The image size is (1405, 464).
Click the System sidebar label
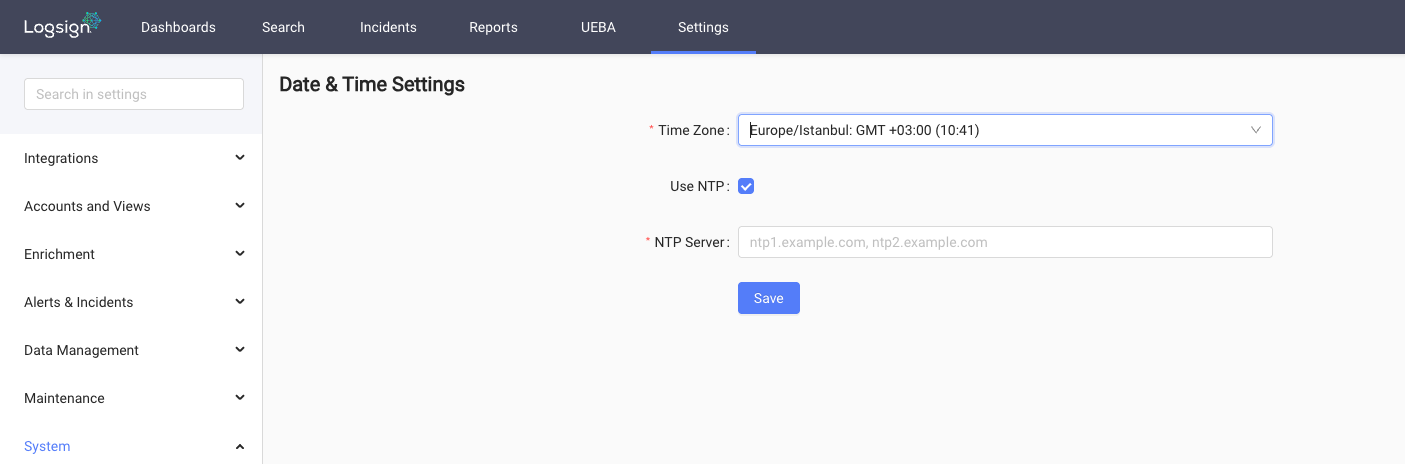point(47,446)
